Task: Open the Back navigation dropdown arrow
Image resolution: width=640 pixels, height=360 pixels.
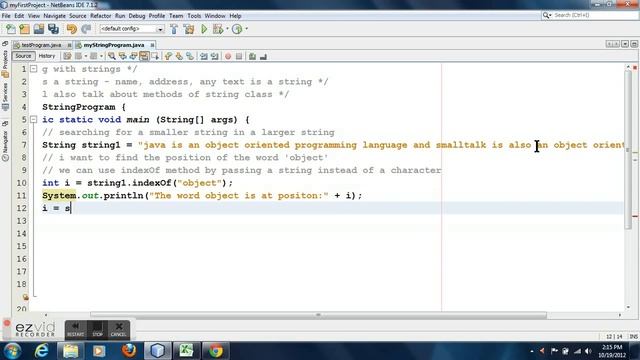Action: pyautogui.click(x=86, y=56)
